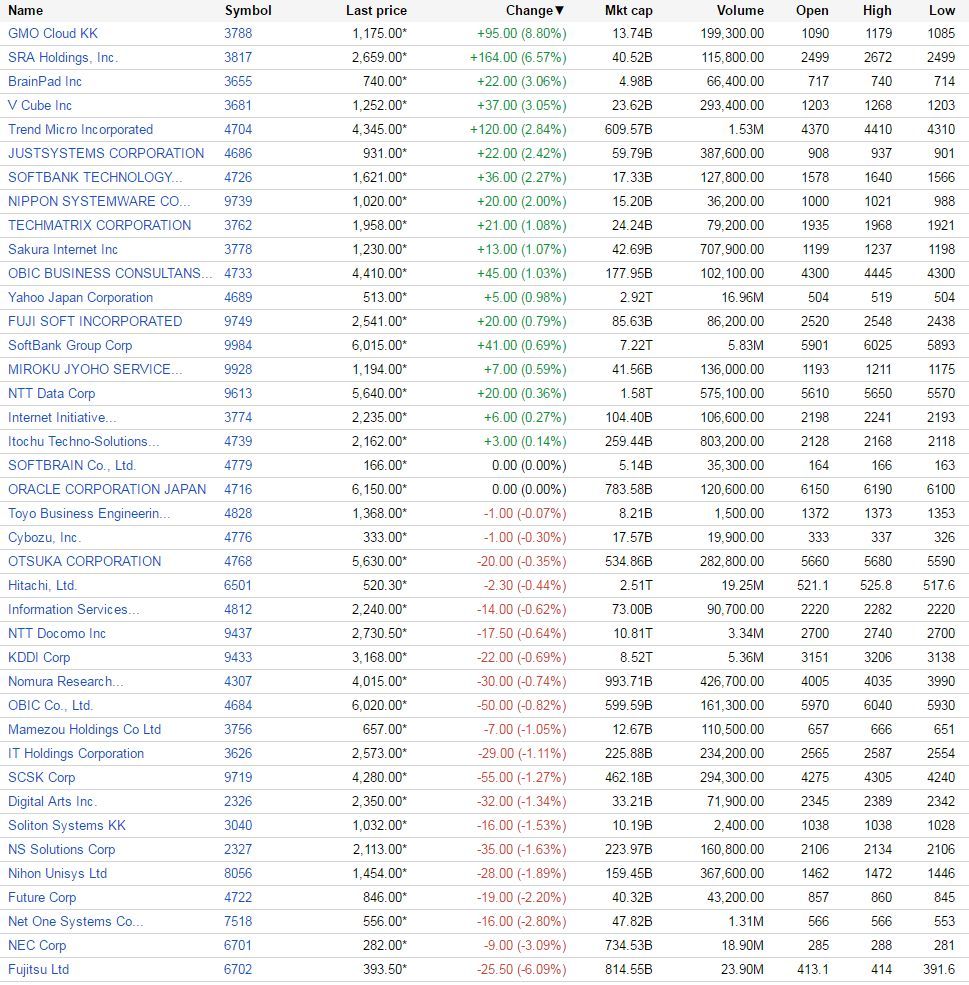Screen dimensions: 969x985
Task: Open Soliton Systems KK link
Action: click(x=67, y=825)
